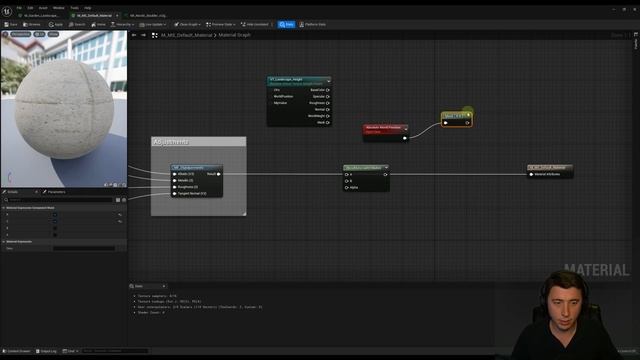
Task: Click the Save toolbar icon
Action: (x=7, y=24)
